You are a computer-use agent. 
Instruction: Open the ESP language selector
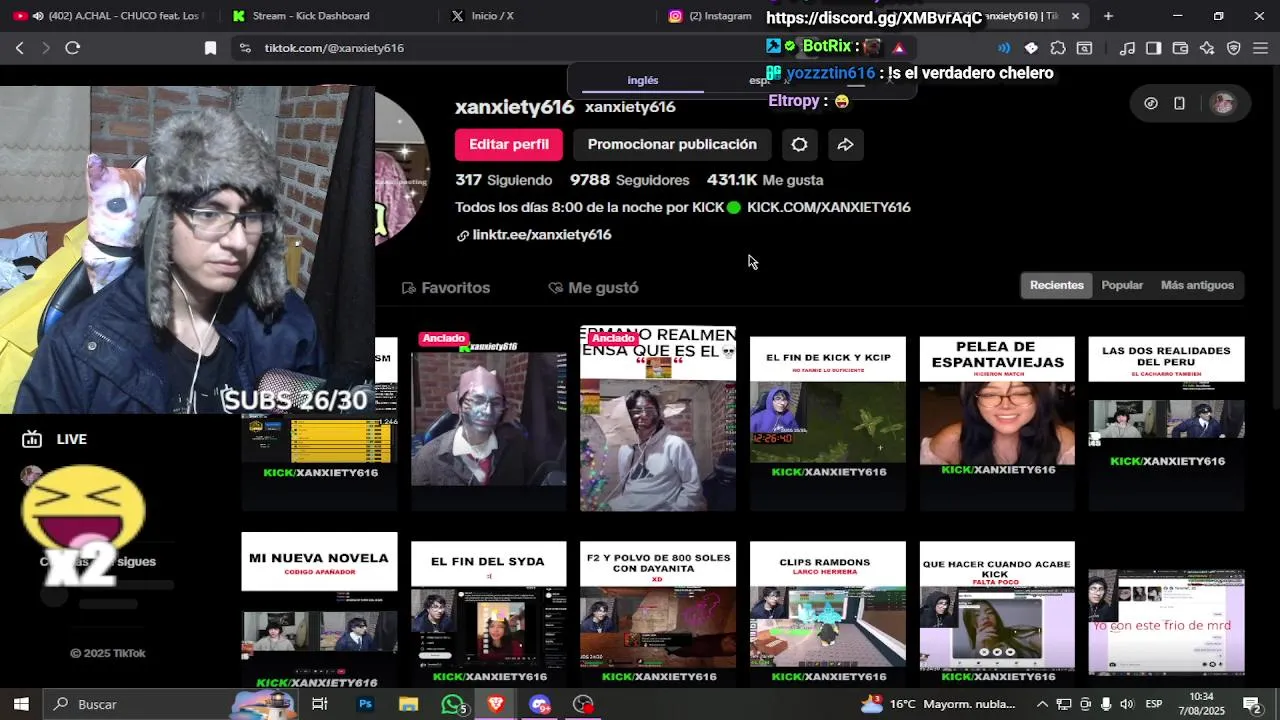tap(1153, 704)
